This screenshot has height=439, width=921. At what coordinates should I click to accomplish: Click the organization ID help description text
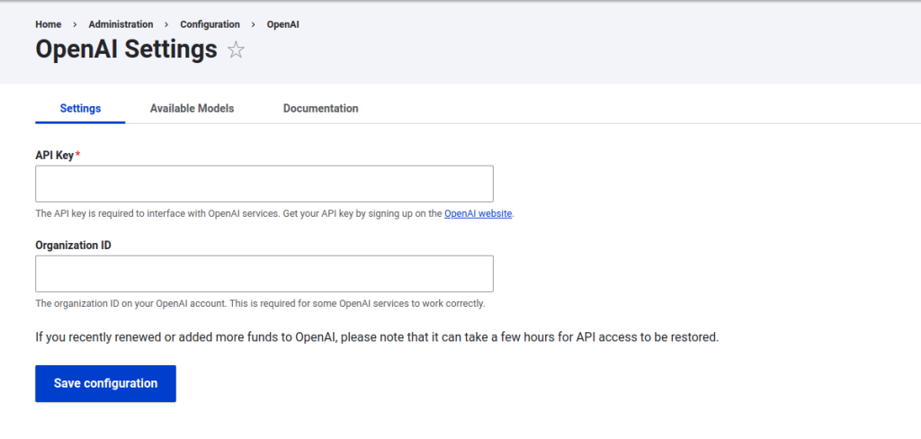[x=260, y=304]
